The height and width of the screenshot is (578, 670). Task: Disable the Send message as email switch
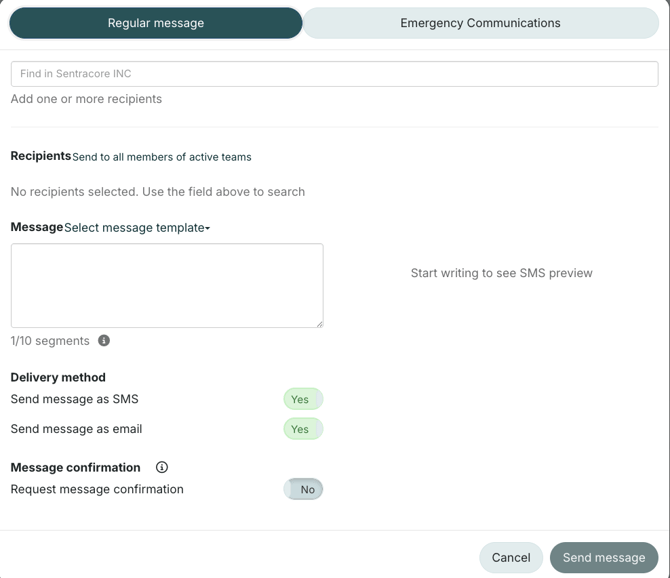point(302,429)
